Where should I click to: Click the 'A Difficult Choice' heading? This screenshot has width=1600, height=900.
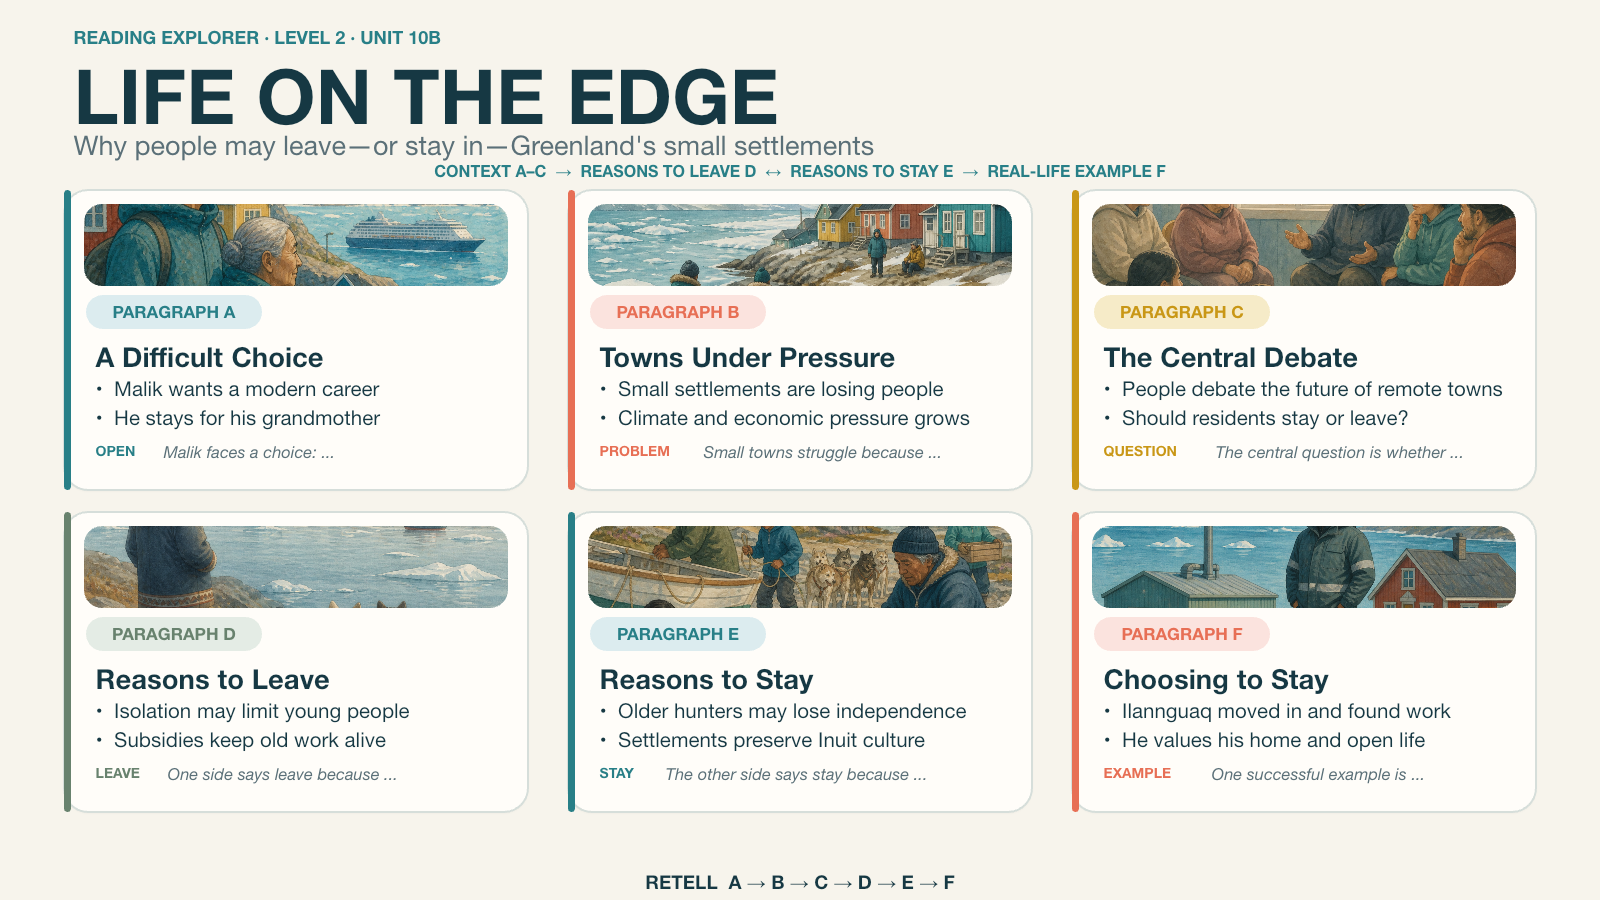point(209,358)
